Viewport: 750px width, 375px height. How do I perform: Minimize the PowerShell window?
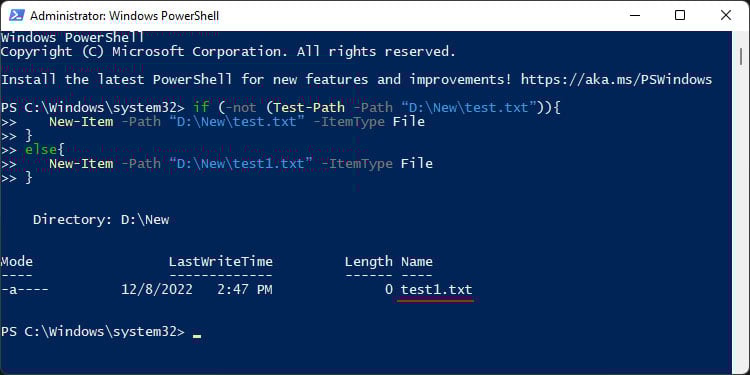tap(635, 16)
